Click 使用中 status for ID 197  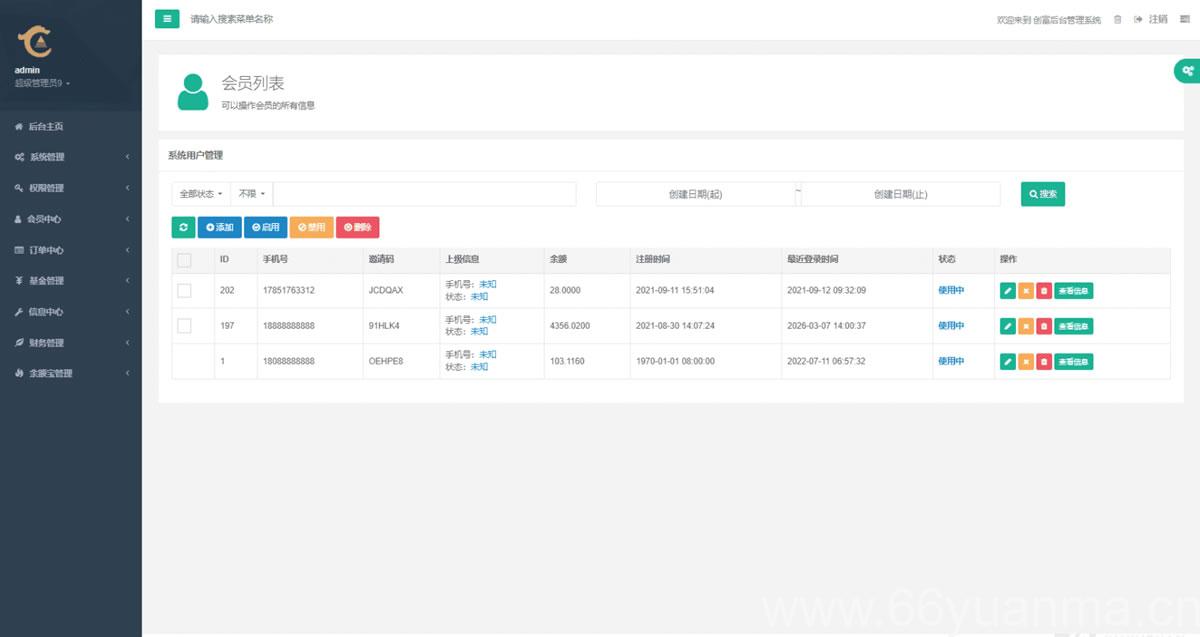click(951, 325)
